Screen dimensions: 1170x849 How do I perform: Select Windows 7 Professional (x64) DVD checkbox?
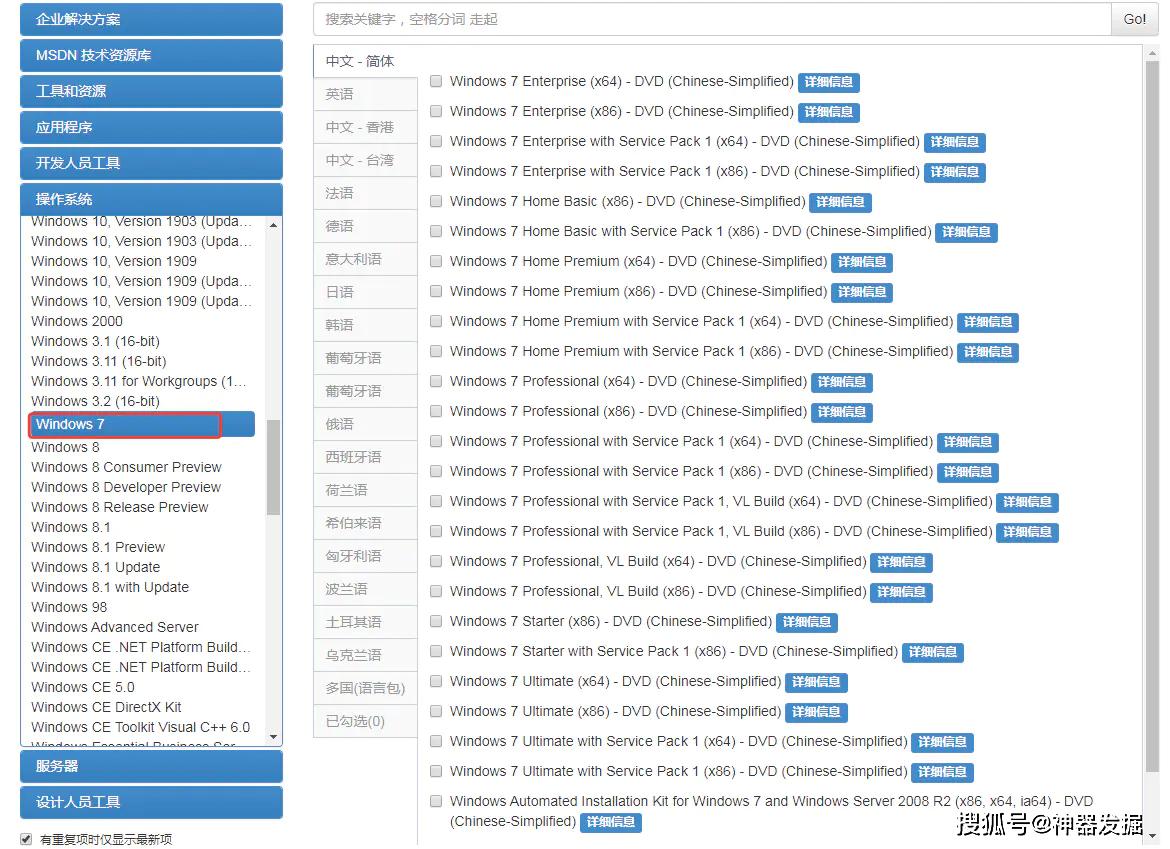(436, 381)
